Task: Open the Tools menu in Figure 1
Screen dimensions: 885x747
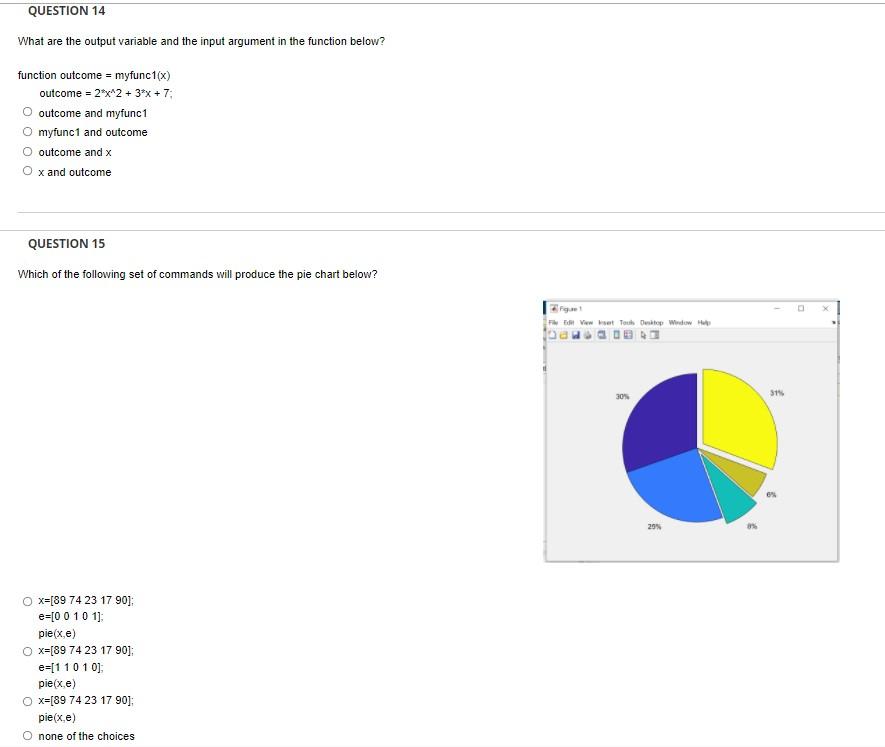Action: 627,322
